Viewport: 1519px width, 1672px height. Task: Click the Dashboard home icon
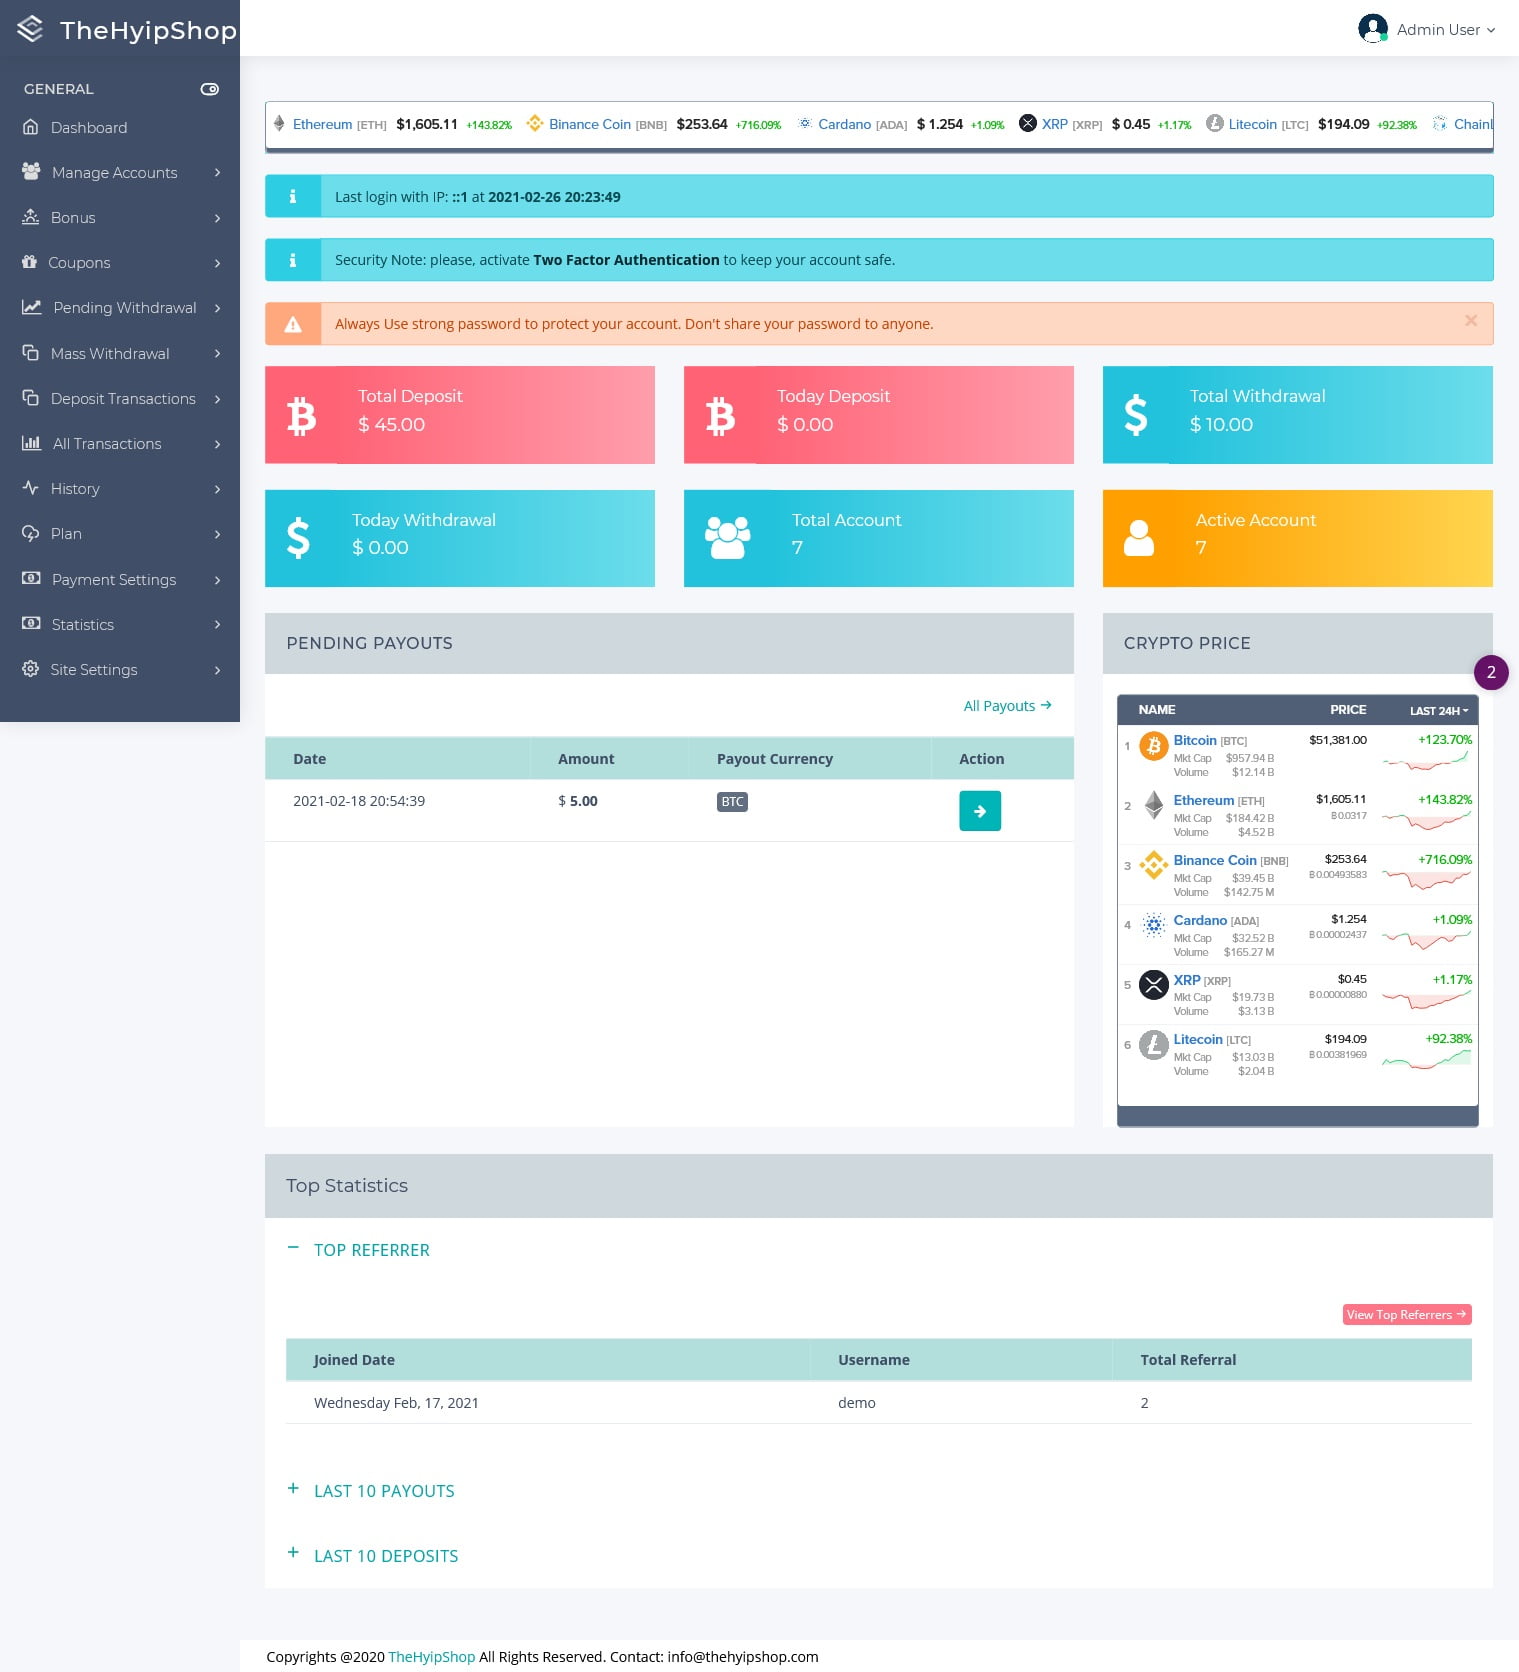31,127
